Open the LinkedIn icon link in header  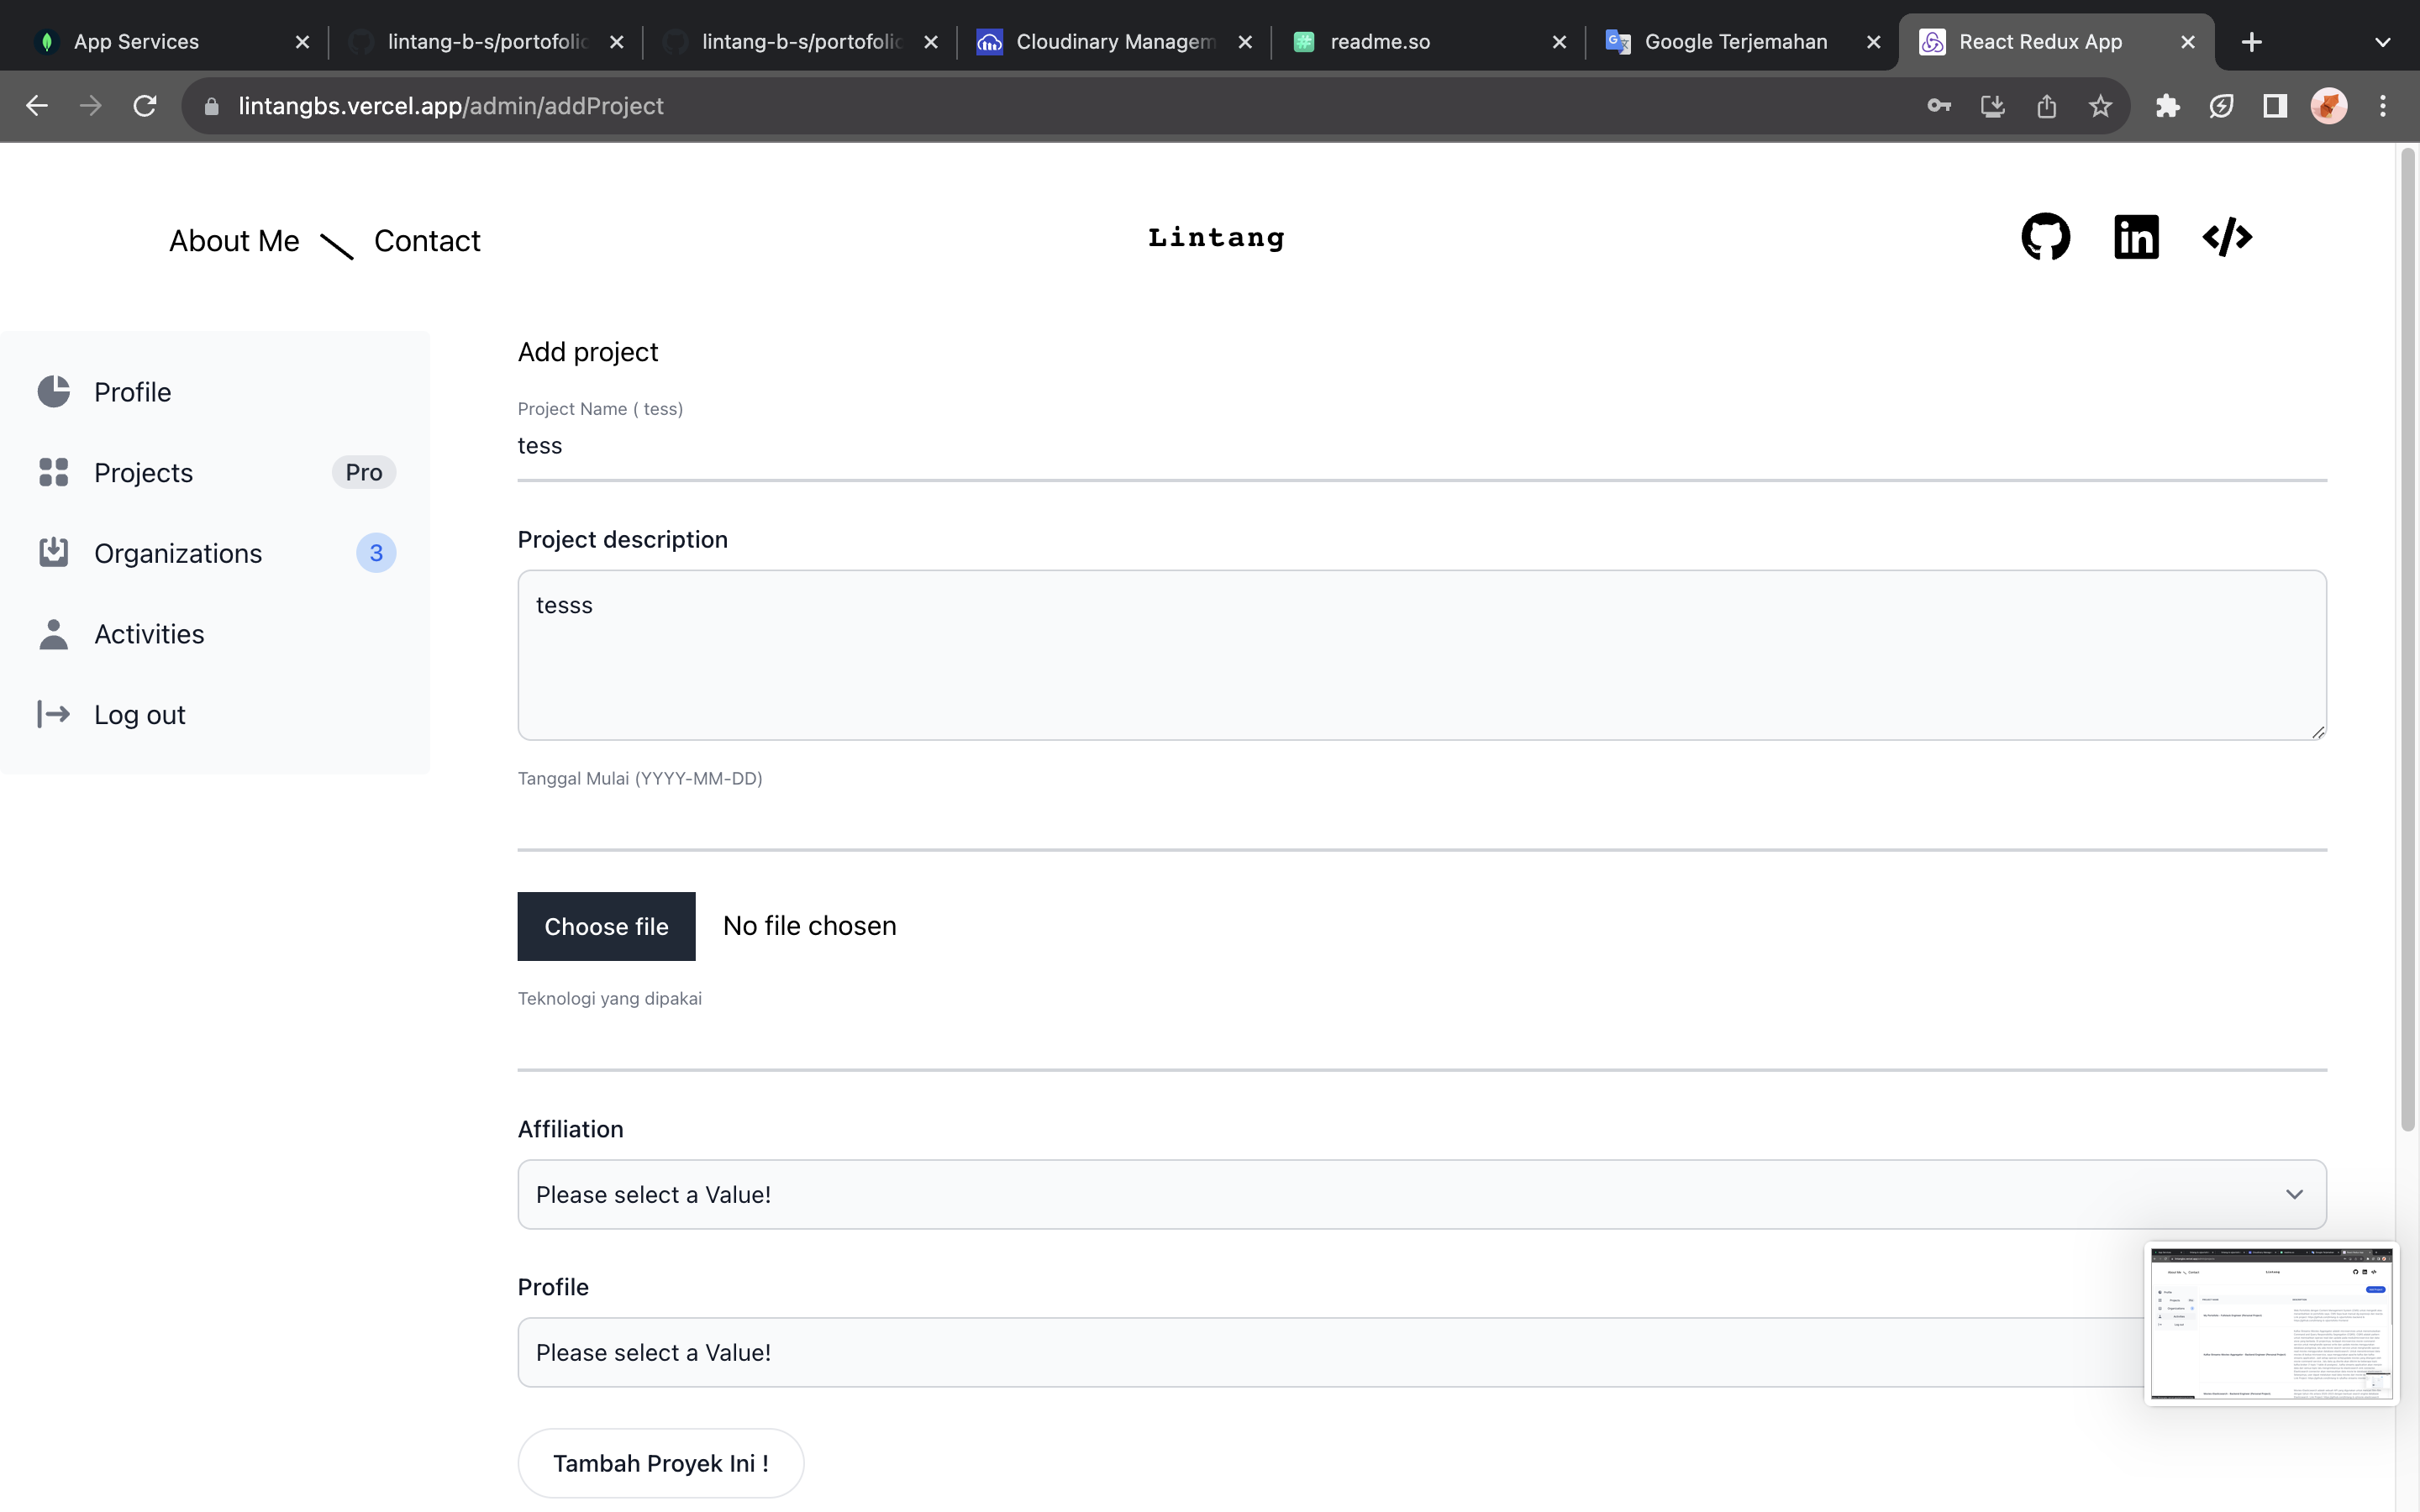[2136, 237]
